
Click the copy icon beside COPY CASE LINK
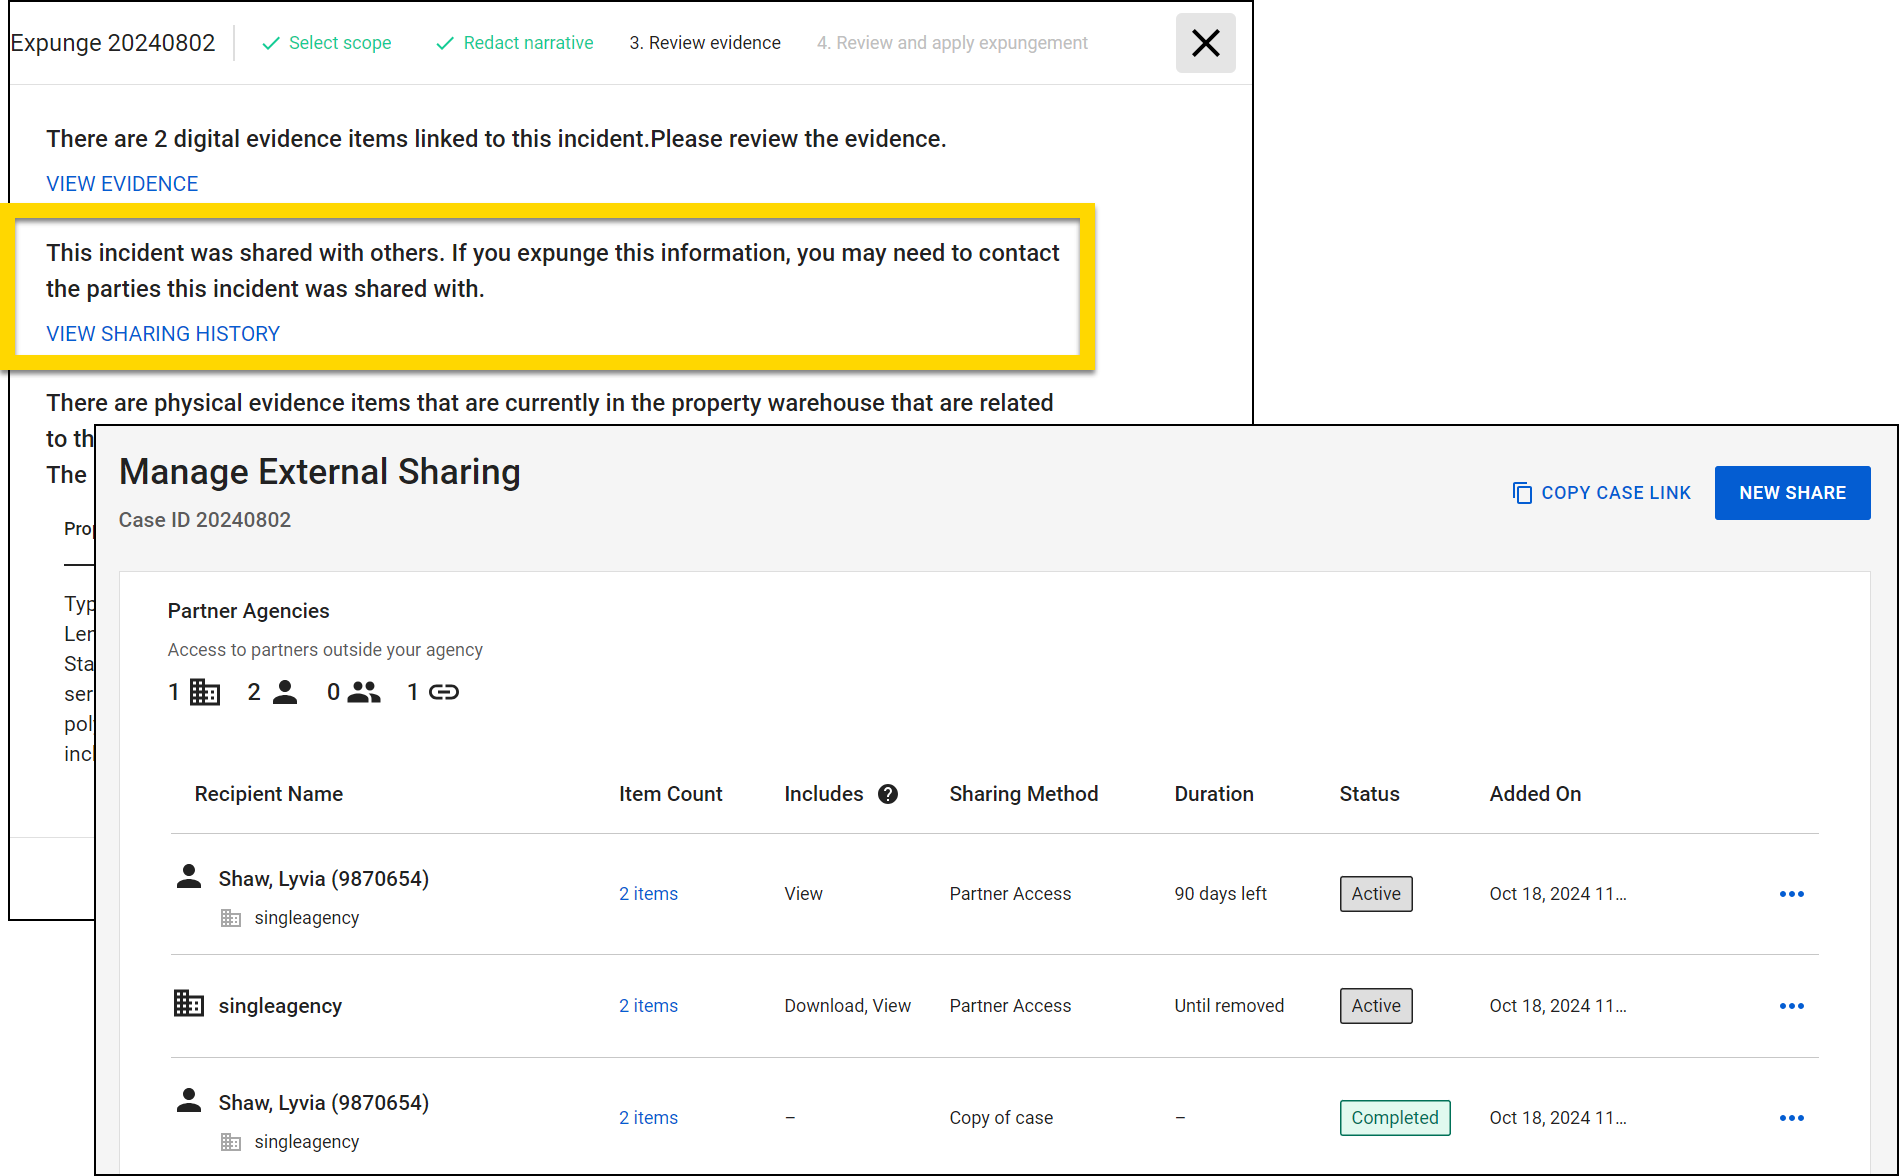coord(1522,493)
